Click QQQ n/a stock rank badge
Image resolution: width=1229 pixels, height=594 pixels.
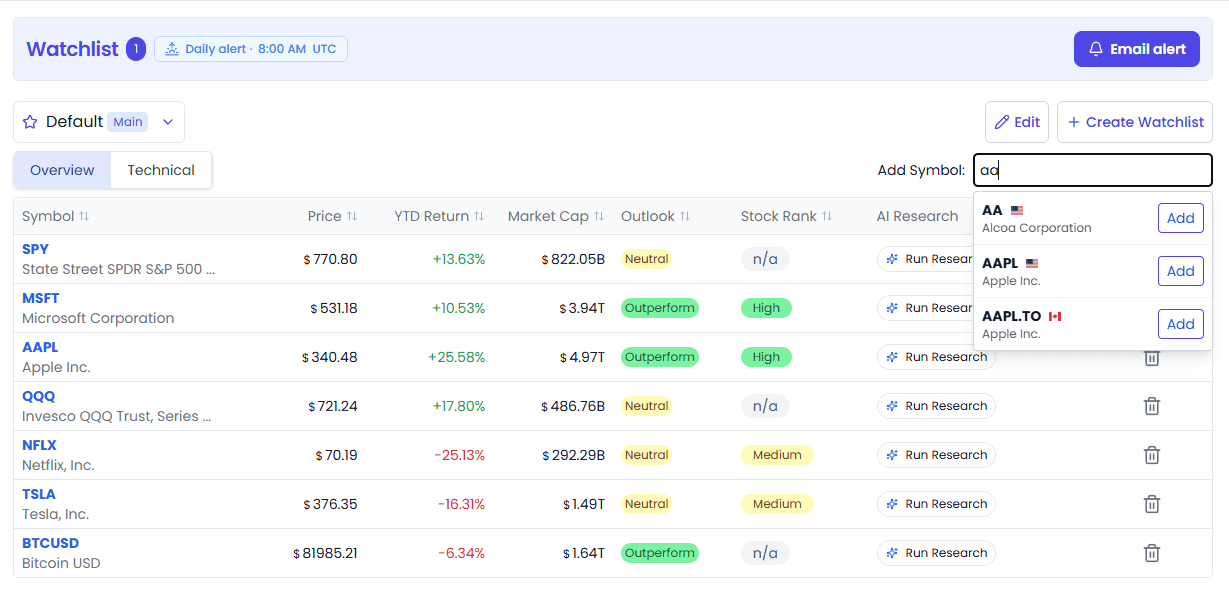765,406
